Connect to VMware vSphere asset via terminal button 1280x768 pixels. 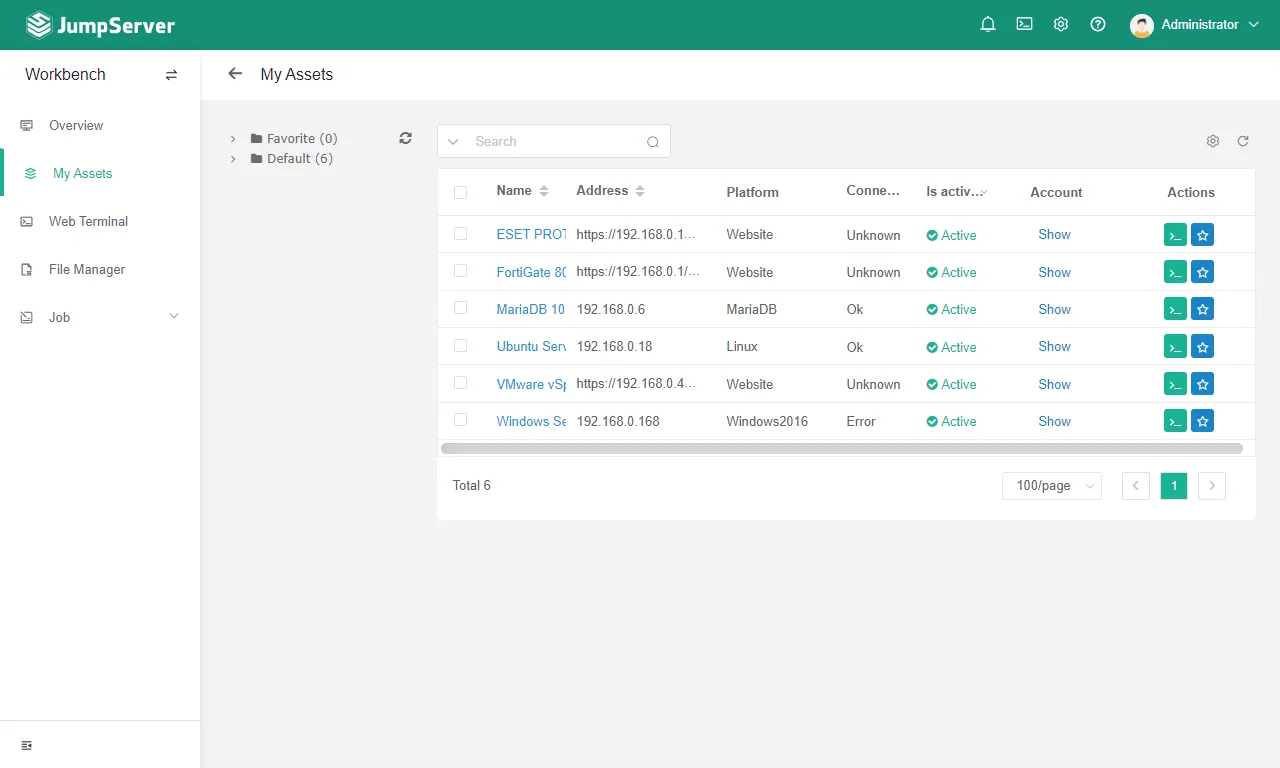click(1175, 384)
